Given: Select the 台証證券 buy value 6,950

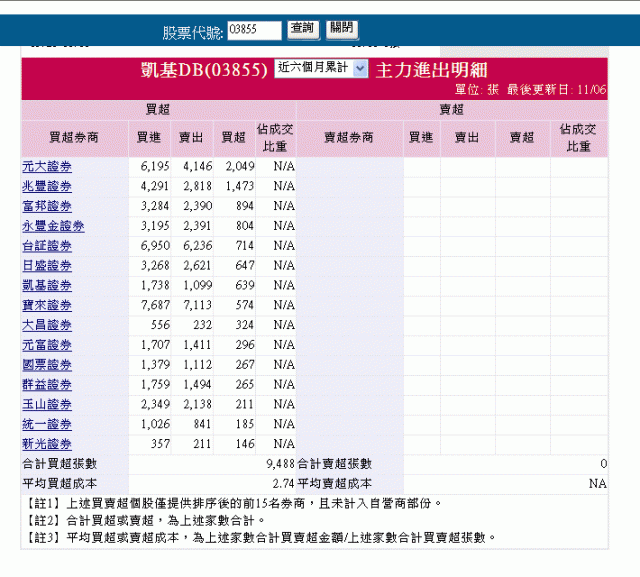Looking at the screenshot, I should click(x=155, y=246).
